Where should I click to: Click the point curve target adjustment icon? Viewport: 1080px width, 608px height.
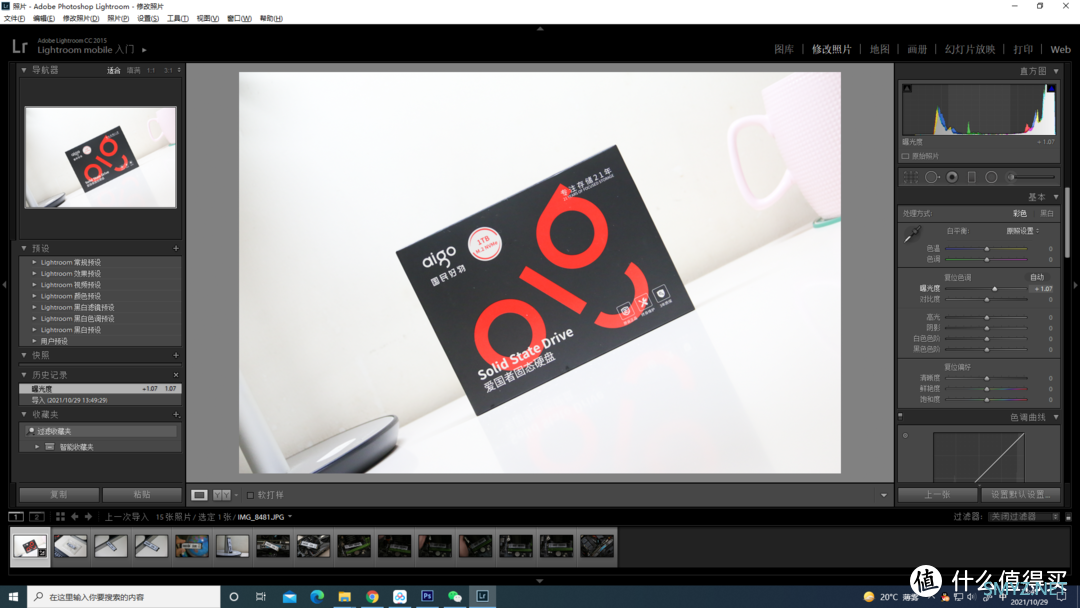(906, 435)
